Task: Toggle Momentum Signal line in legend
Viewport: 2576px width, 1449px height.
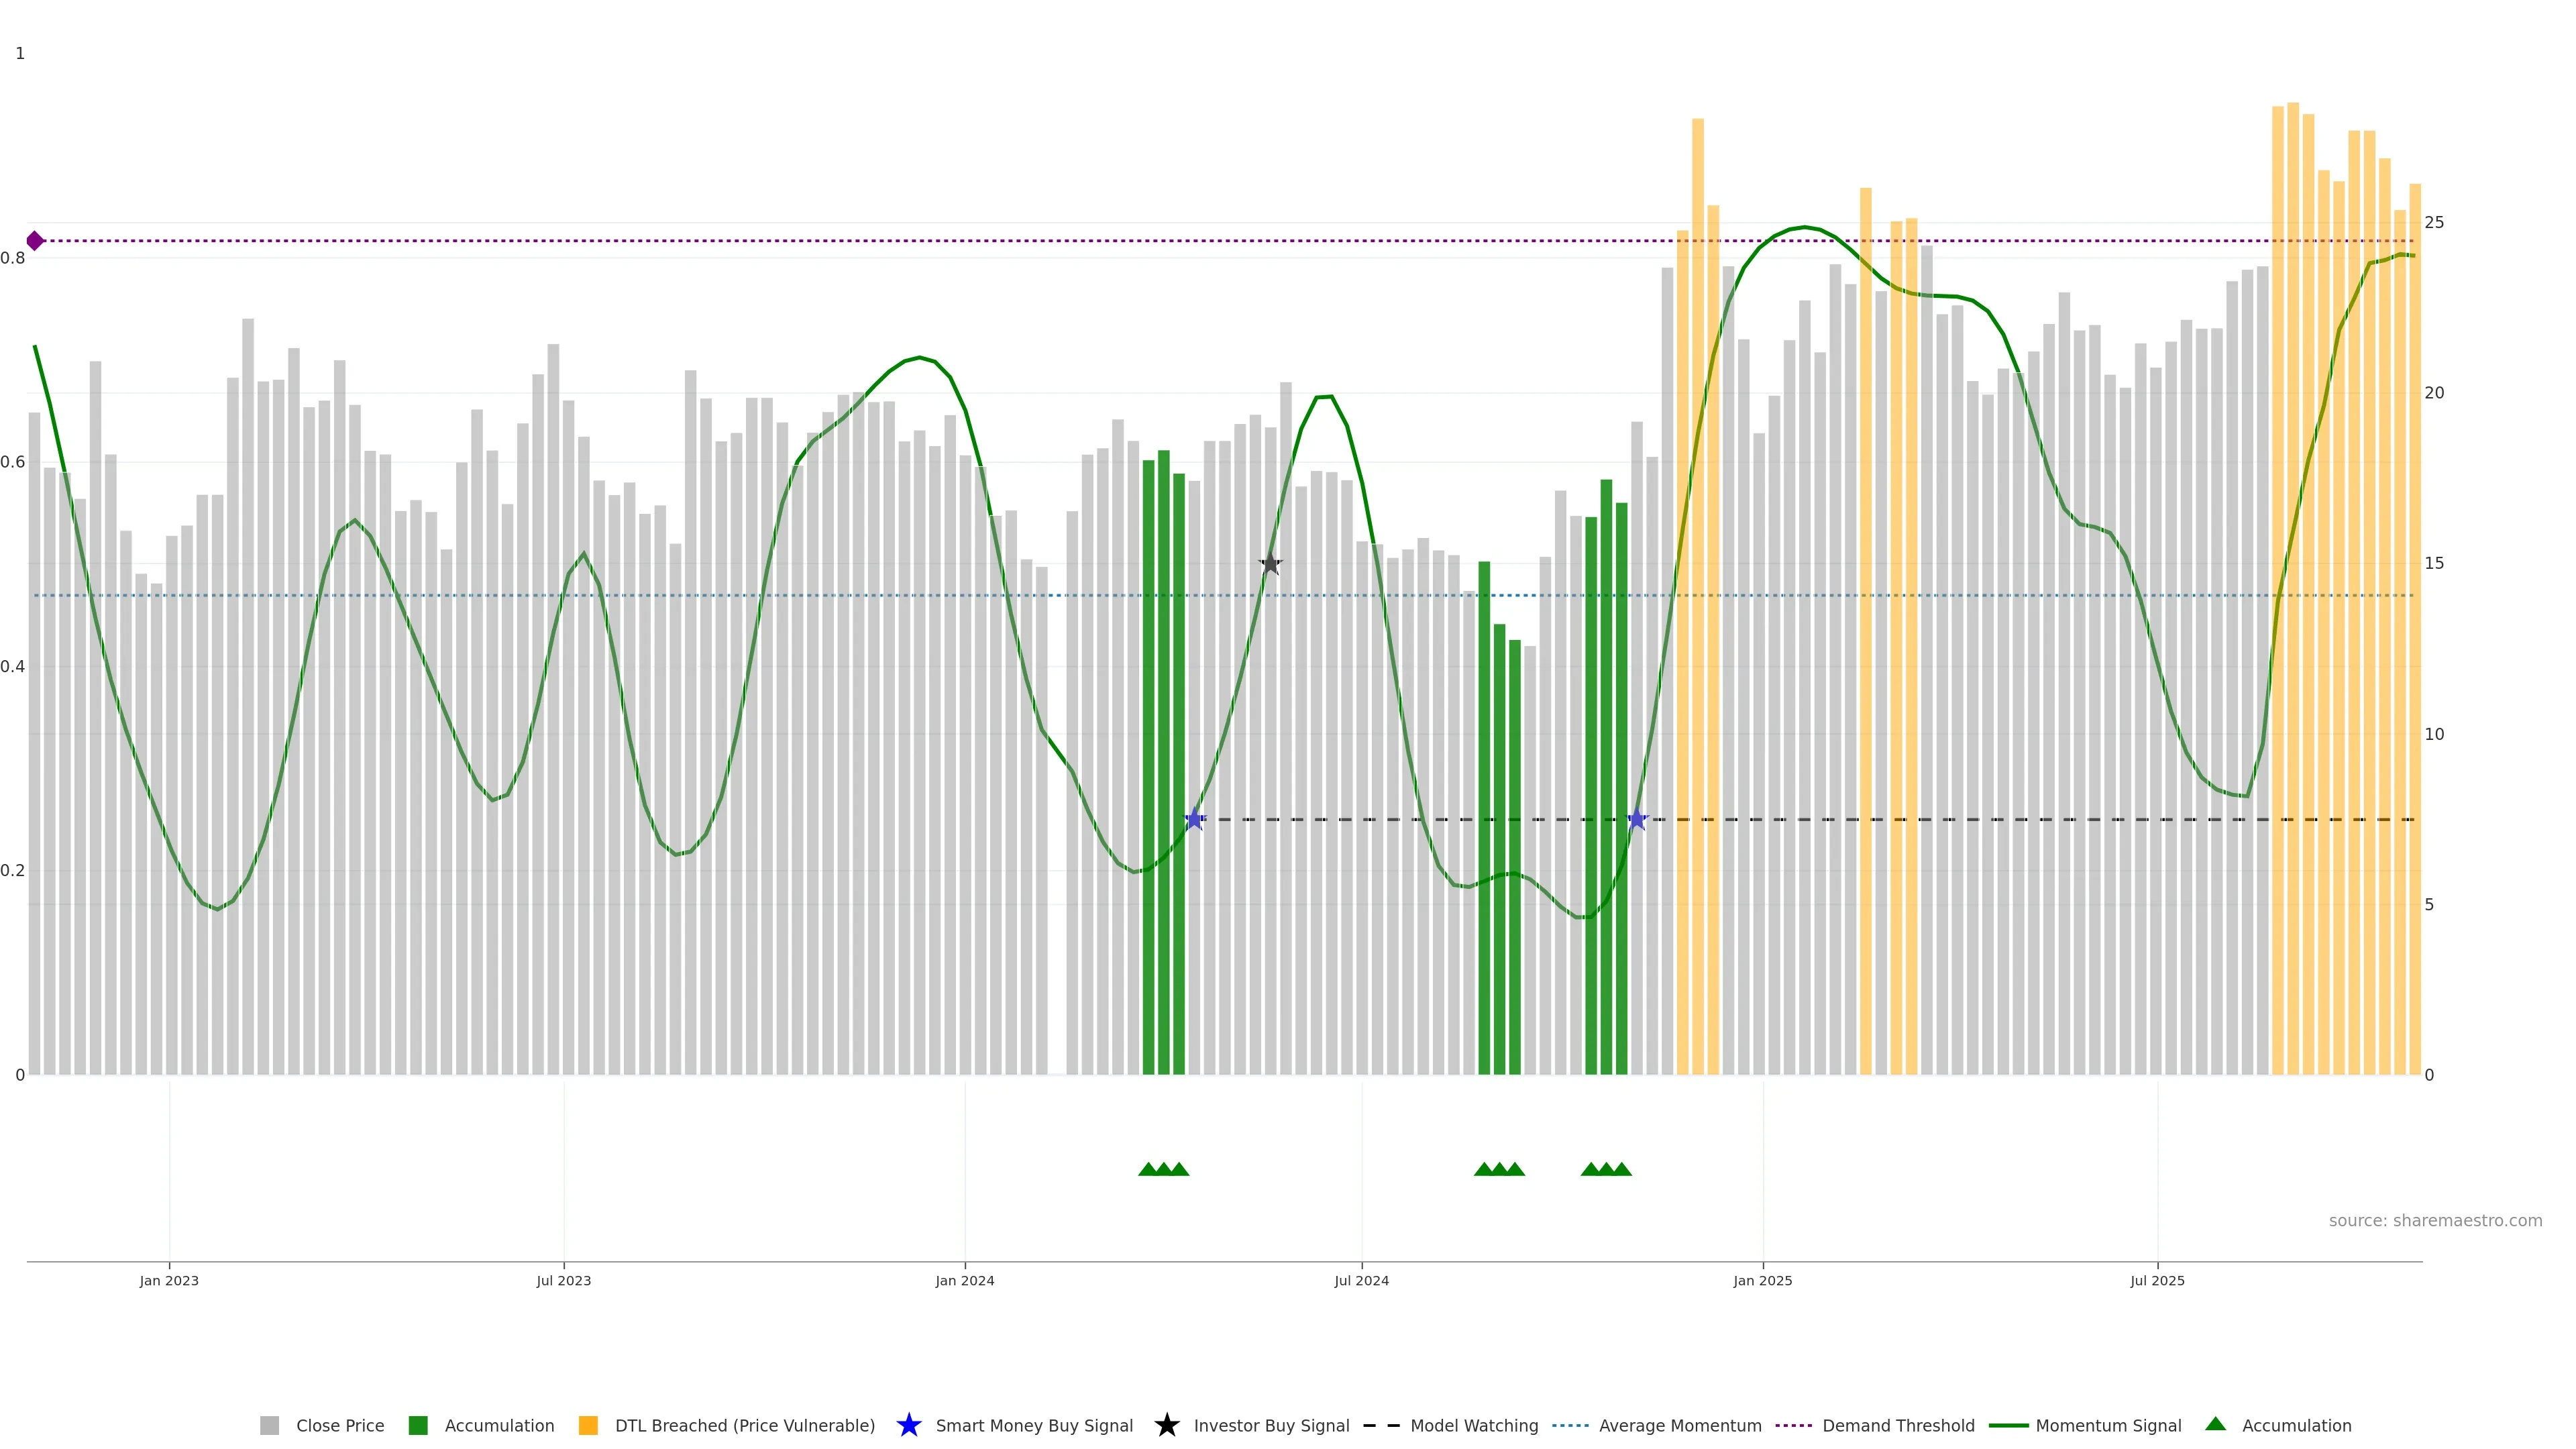Action: (2108, 1425)
